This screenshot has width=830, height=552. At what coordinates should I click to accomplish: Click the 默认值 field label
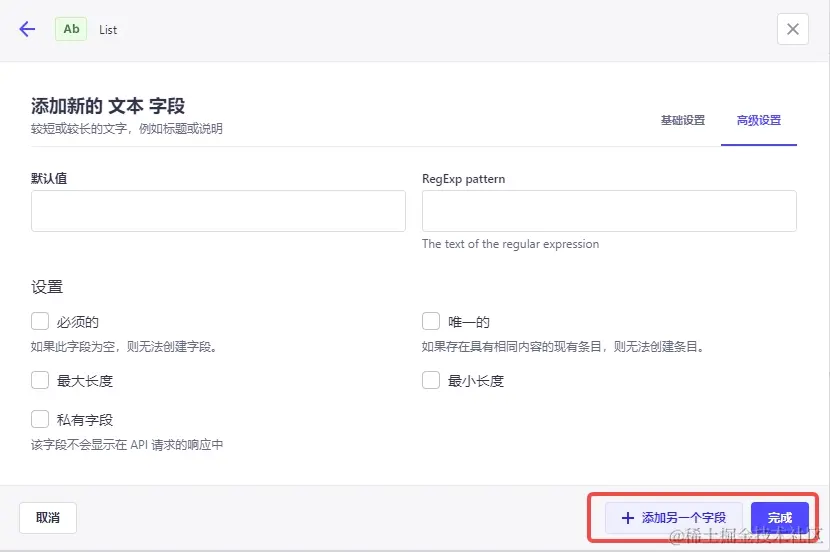[x=49, y=179]
